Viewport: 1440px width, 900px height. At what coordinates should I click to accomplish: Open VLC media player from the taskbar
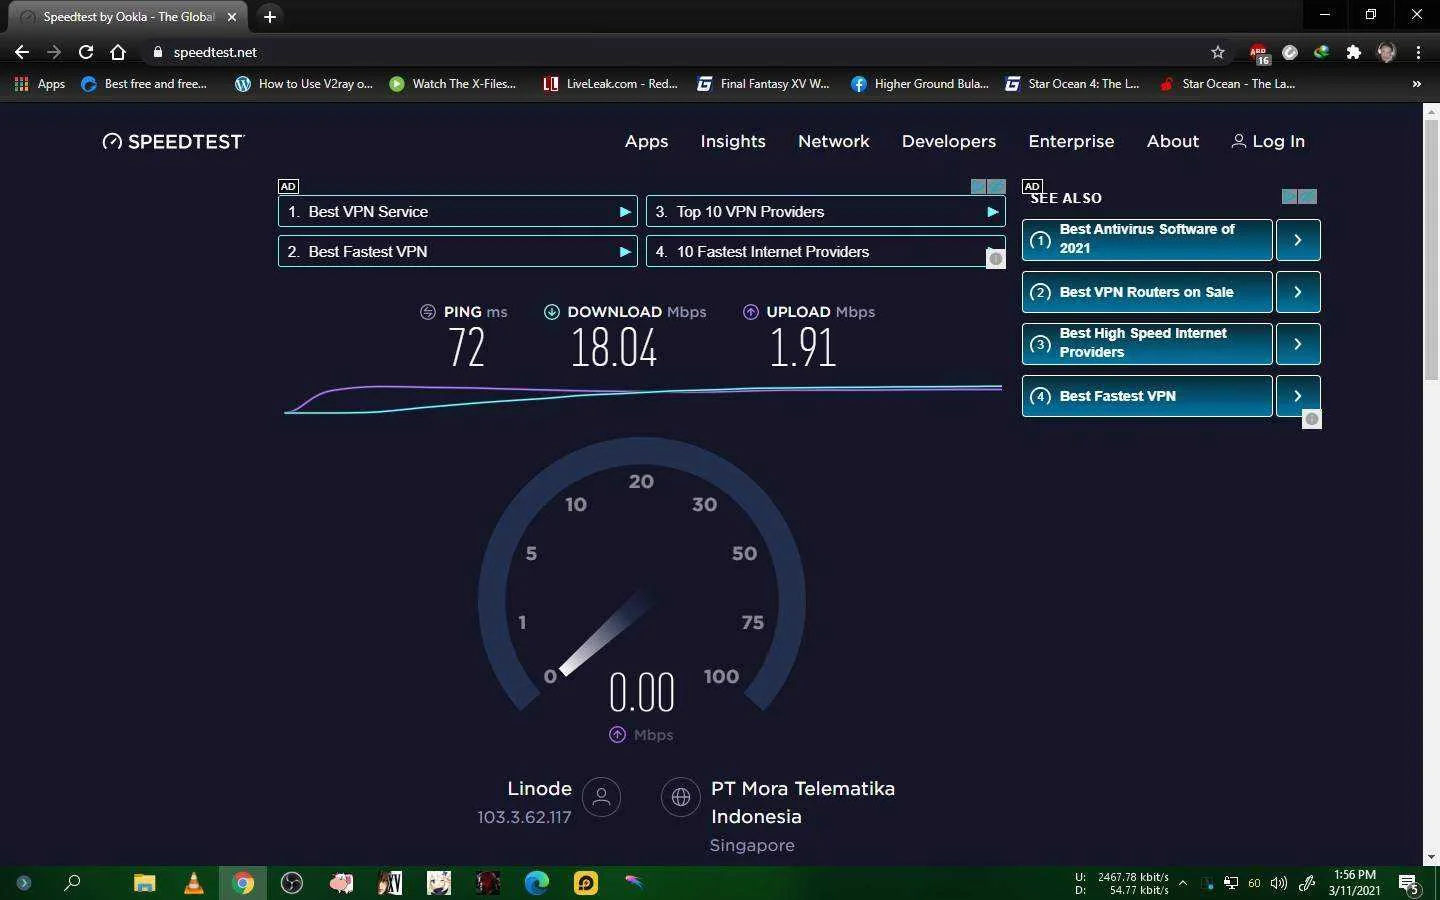coord(194,883)
